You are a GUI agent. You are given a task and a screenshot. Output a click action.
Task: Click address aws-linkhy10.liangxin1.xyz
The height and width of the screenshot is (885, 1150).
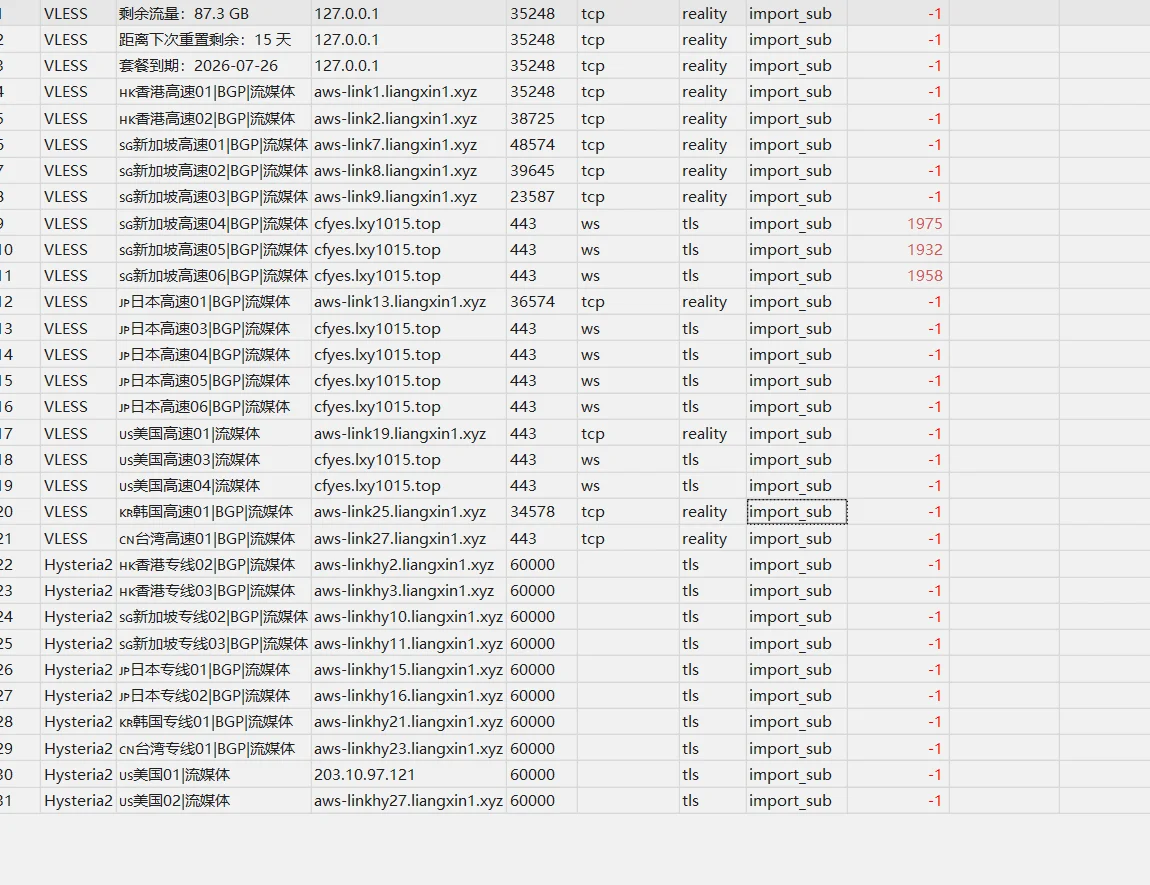409,617
